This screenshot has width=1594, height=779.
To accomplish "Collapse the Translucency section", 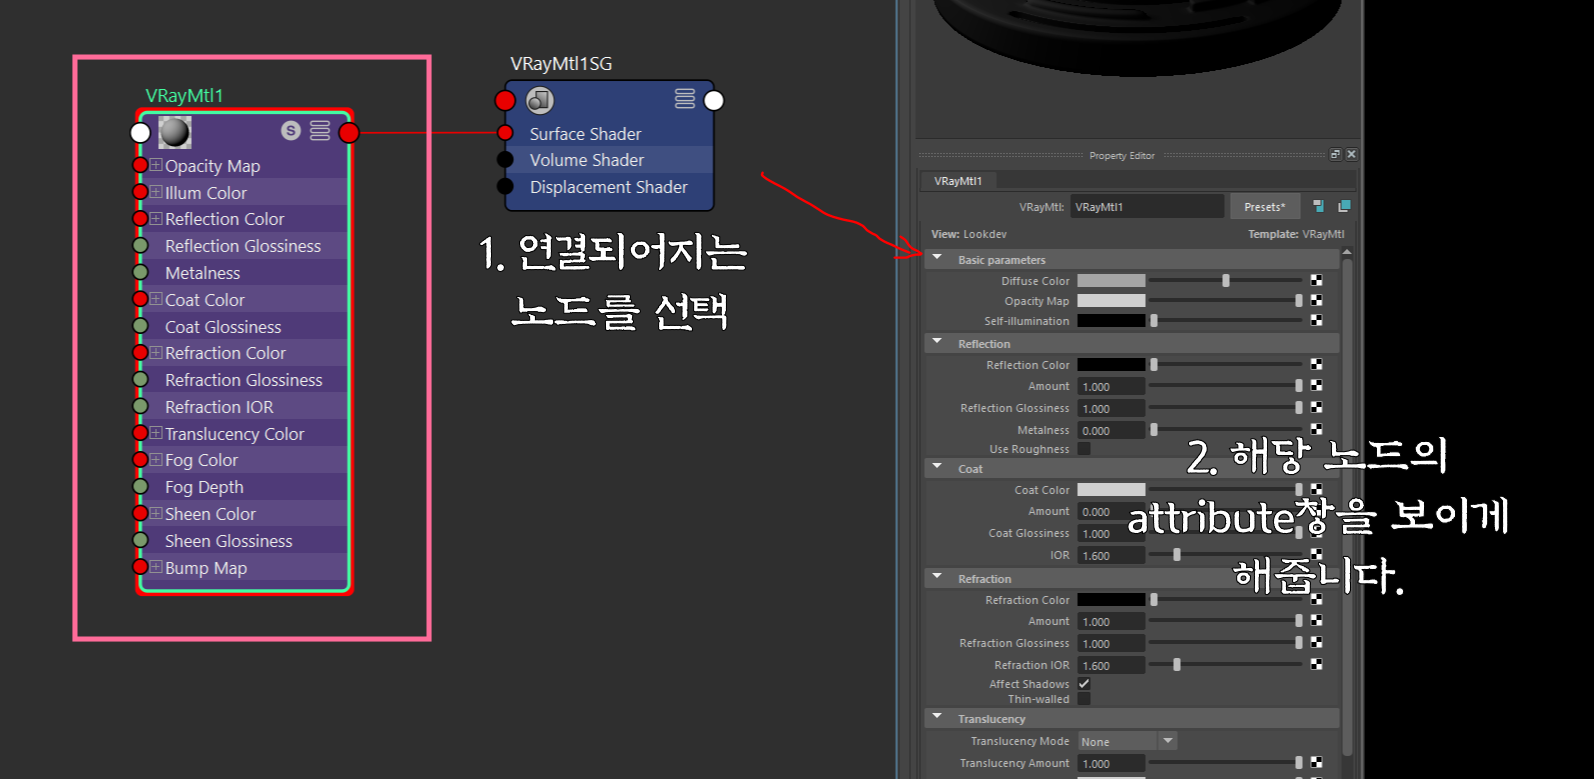I will [937, 717].
